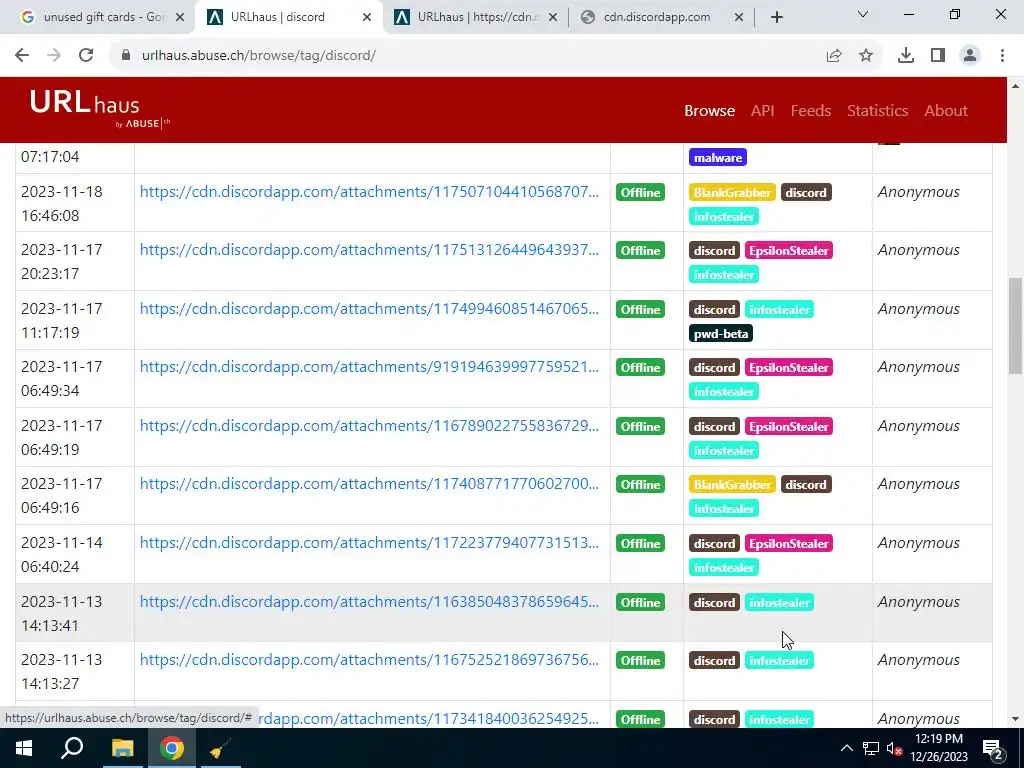Click the page vertical scrollbar thumb

click(1015, 325)
